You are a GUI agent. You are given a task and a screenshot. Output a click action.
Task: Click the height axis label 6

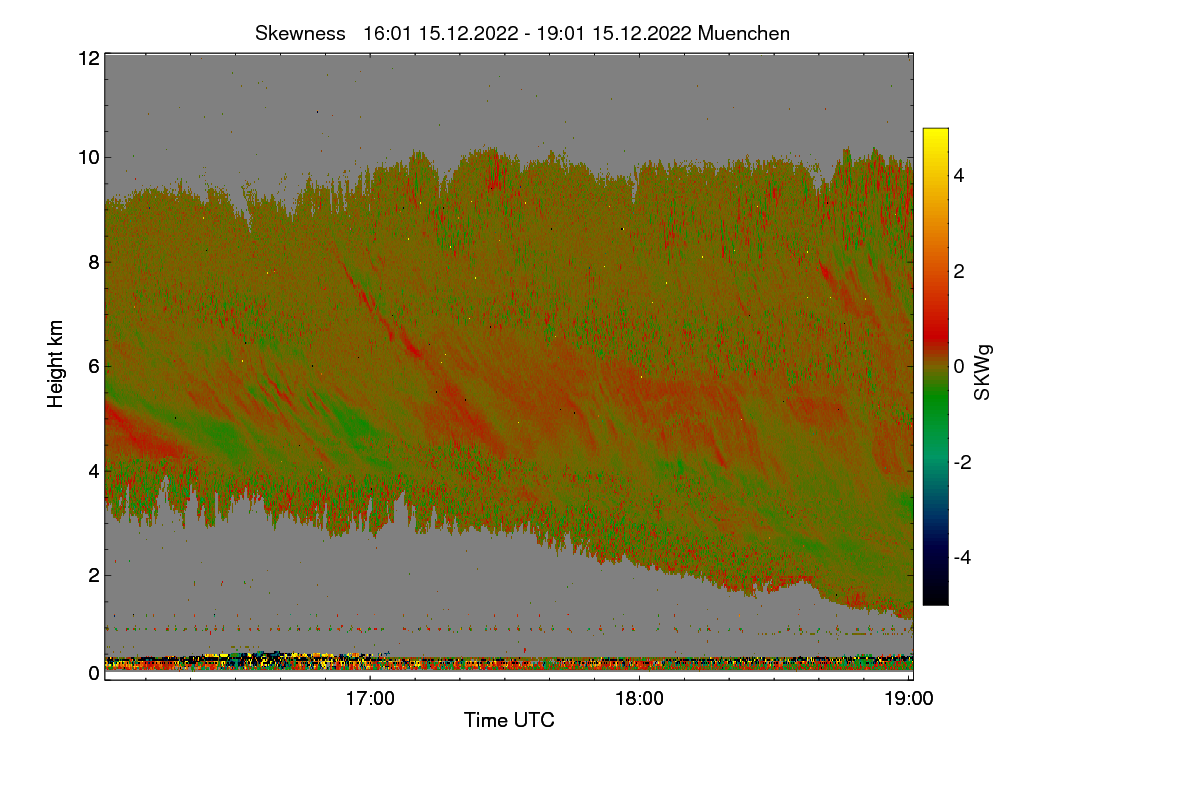point(94,366)
